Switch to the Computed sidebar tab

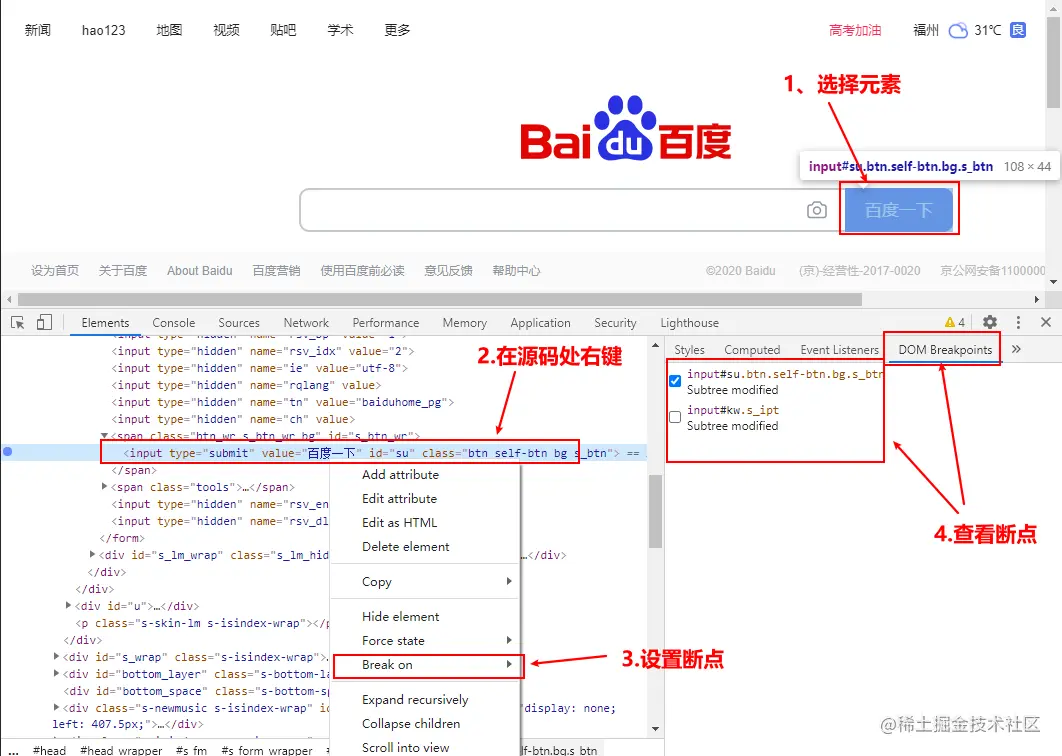(x=752, y=350)
